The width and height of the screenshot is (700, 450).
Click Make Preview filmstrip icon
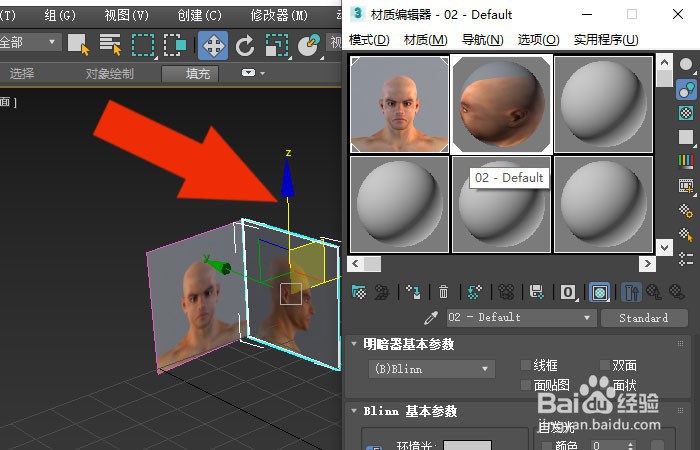click(x=686, y=186)
